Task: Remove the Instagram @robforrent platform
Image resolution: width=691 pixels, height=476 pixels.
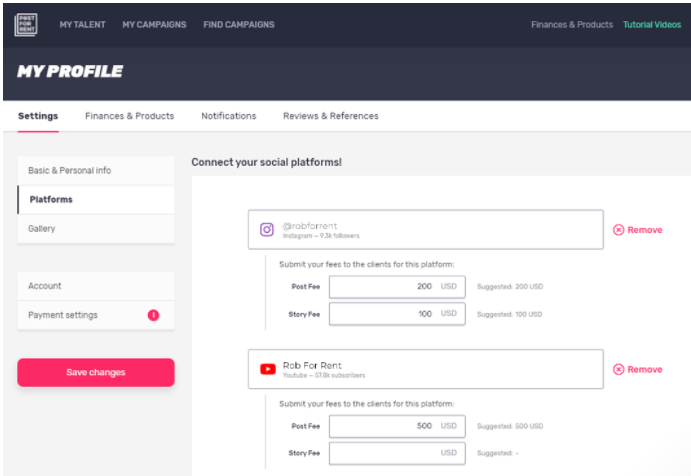Action: [638, 230]
